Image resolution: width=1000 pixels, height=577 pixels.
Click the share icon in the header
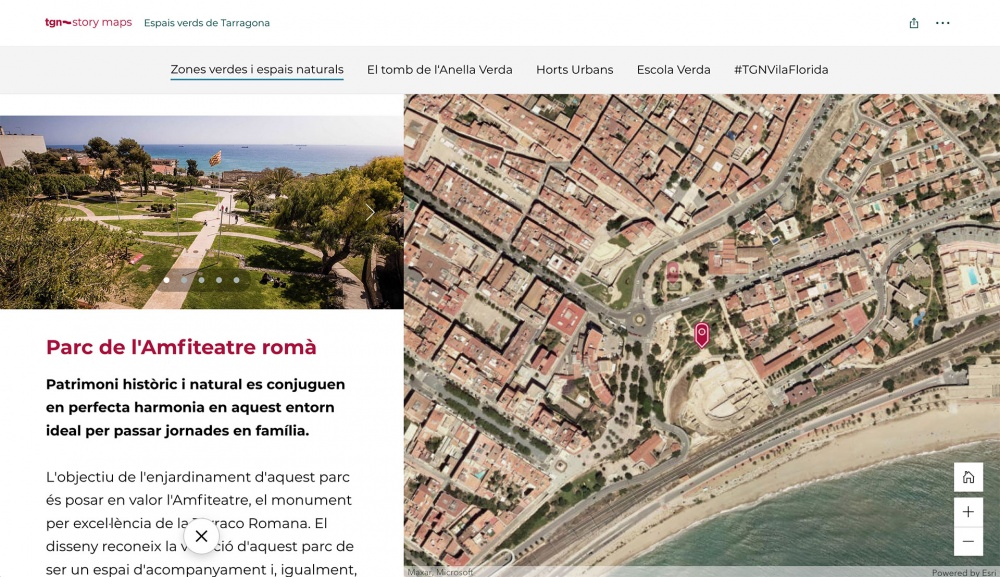(x=913, y=22)
